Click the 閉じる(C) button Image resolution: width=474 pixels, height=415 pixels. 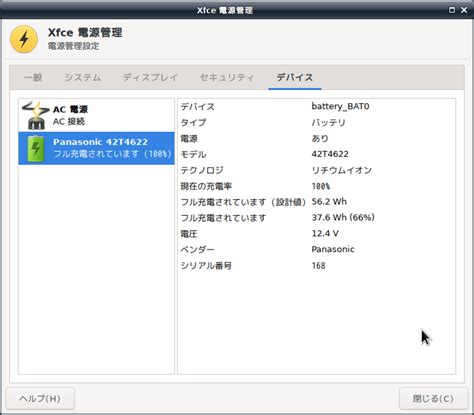click(433, 399)
